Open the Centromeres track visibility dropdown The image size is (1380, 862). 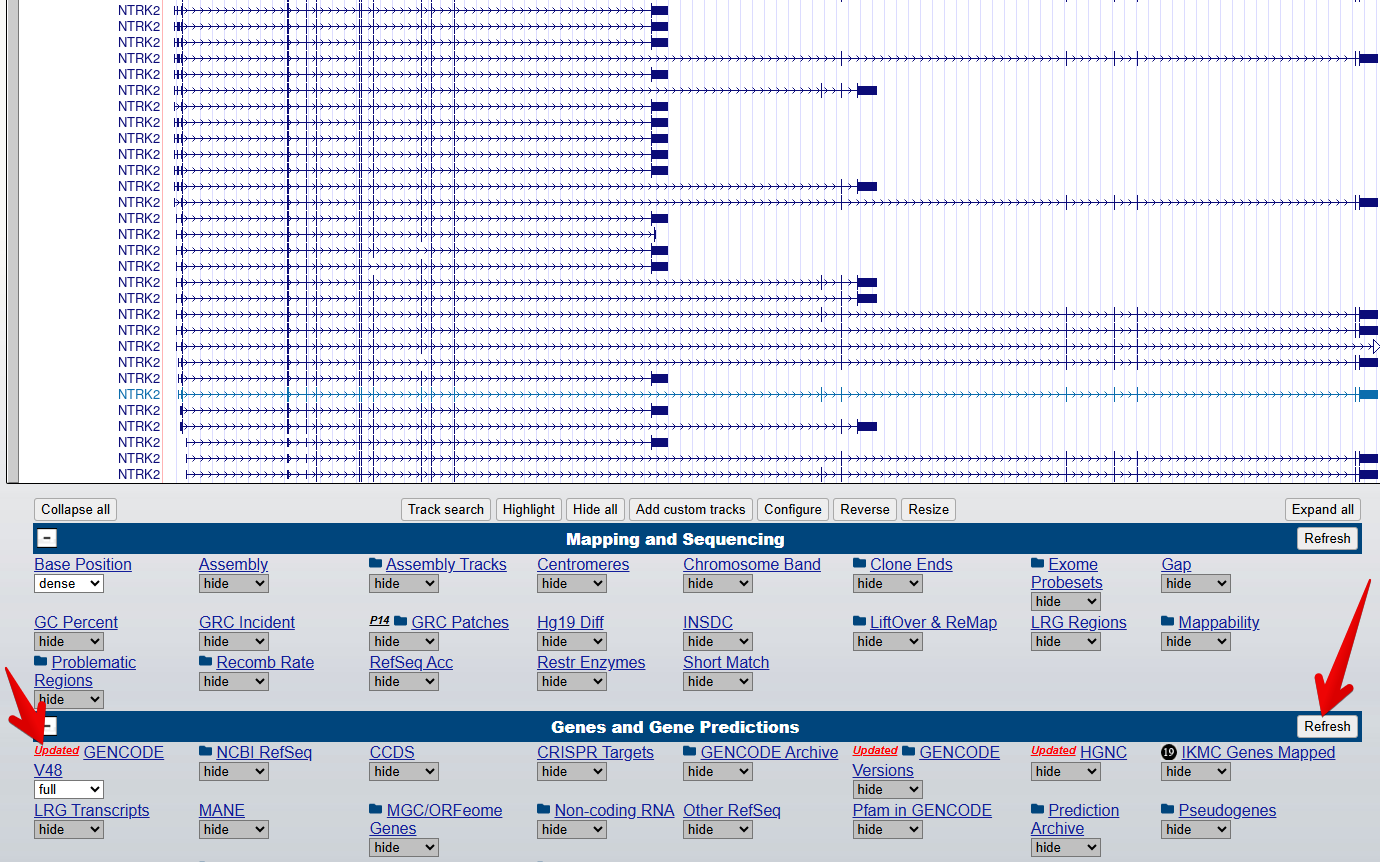[571, 584]
